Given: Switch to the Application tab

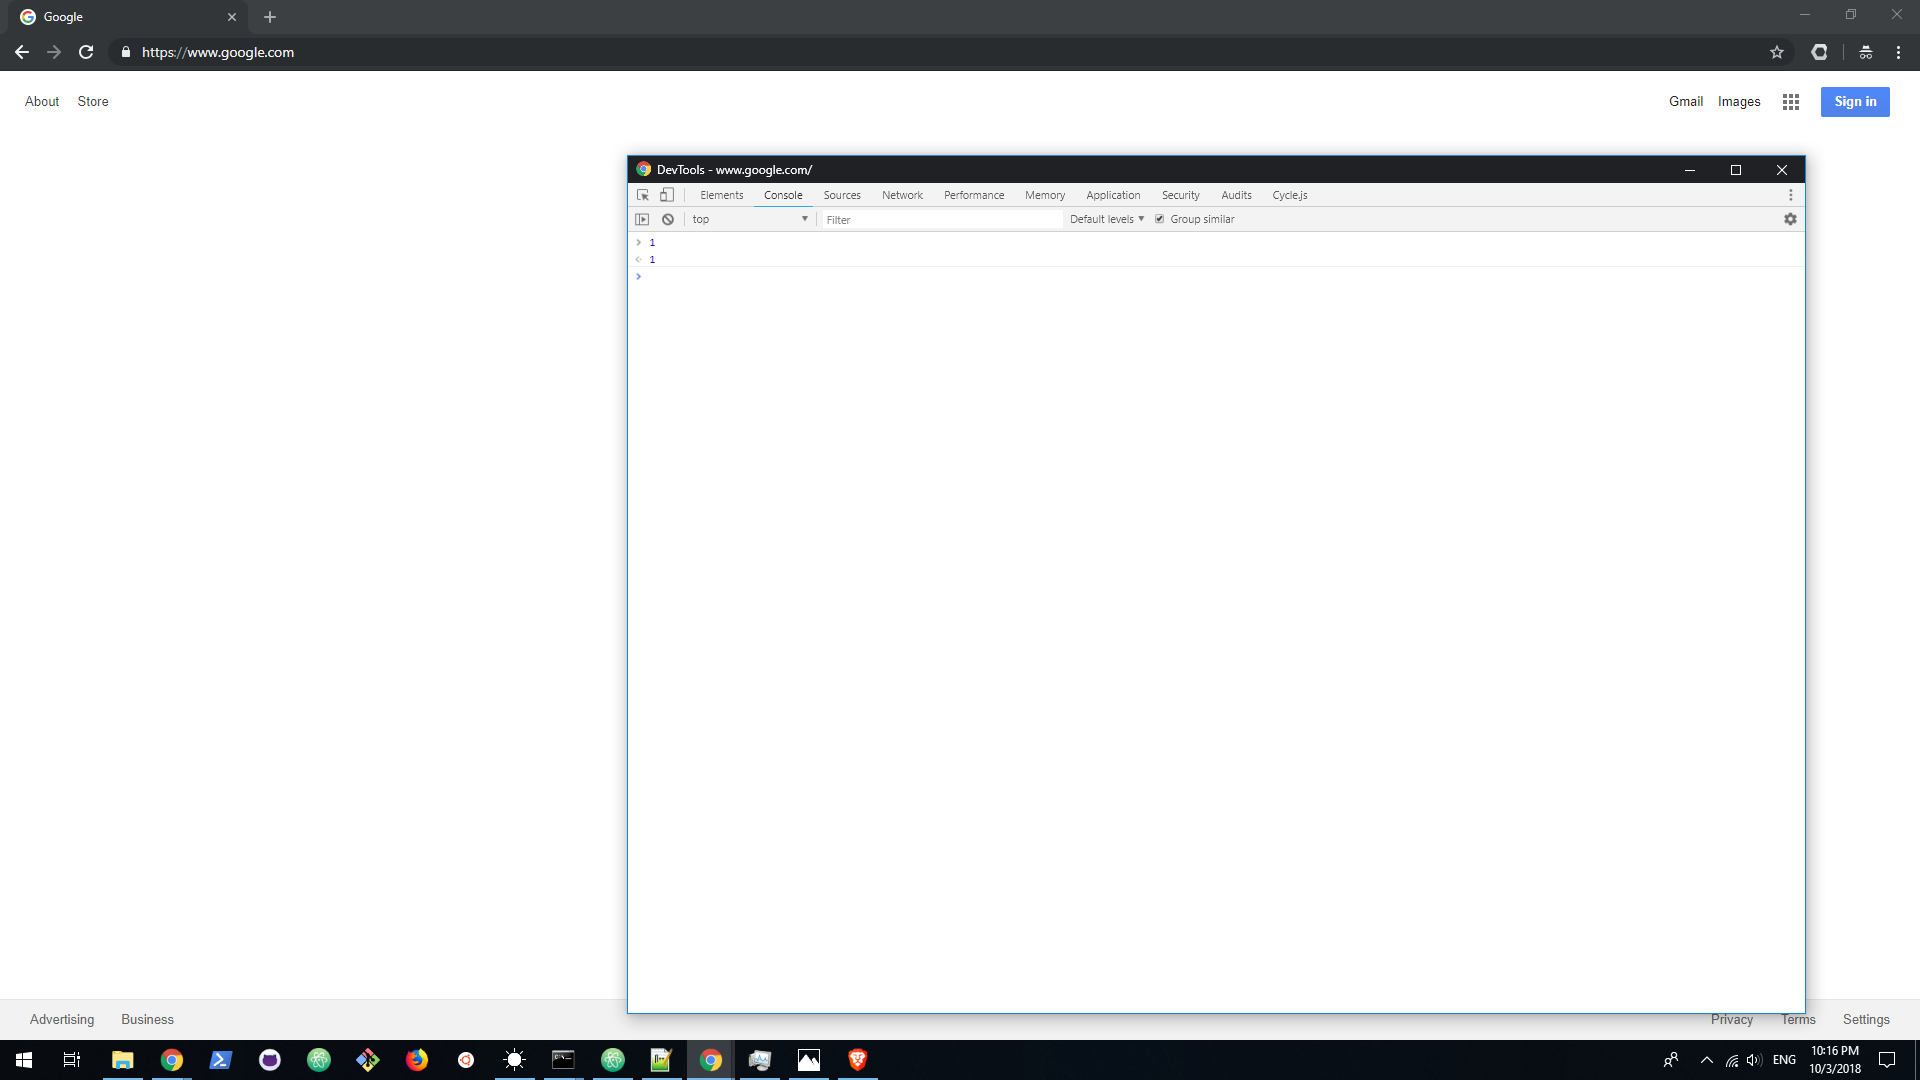Looking at the screenshot, I should click(x=1113, y=195).
